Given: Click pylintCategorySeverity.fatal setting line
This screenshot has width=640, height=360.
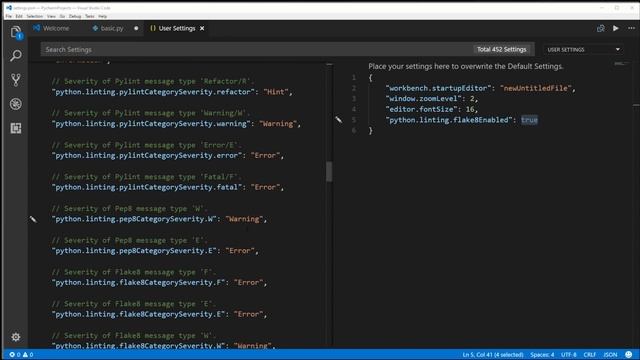Looking at the screenshot, I should (167, 187).
